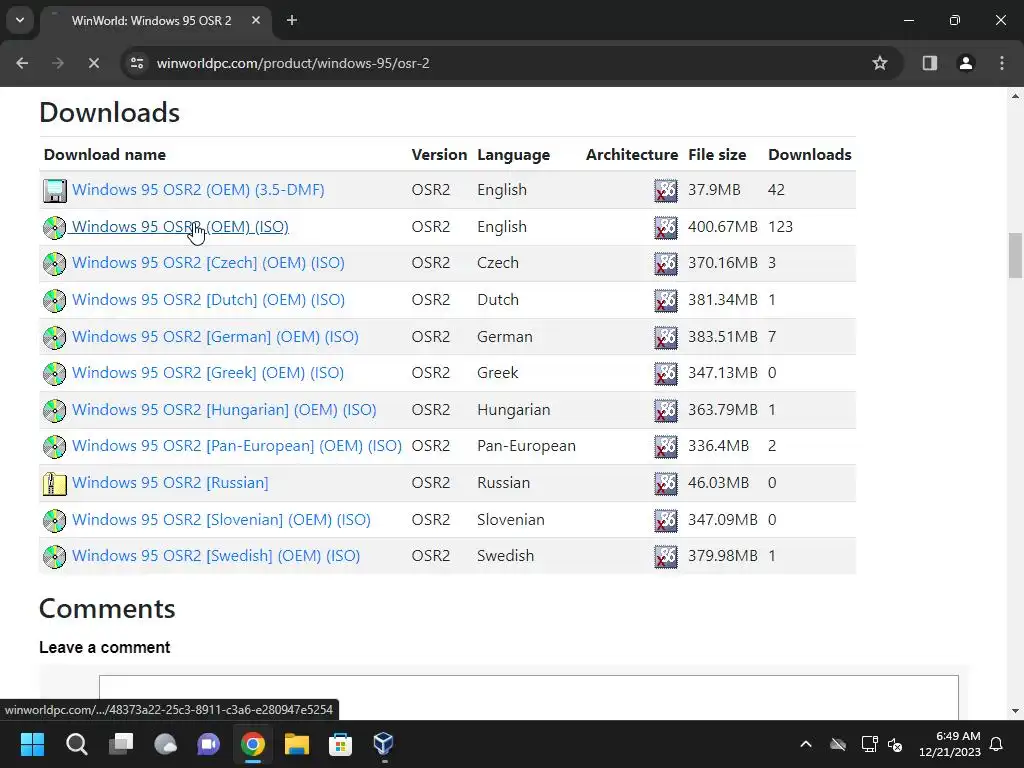
Task: Go back to the previous page
Action: (22, 63)
